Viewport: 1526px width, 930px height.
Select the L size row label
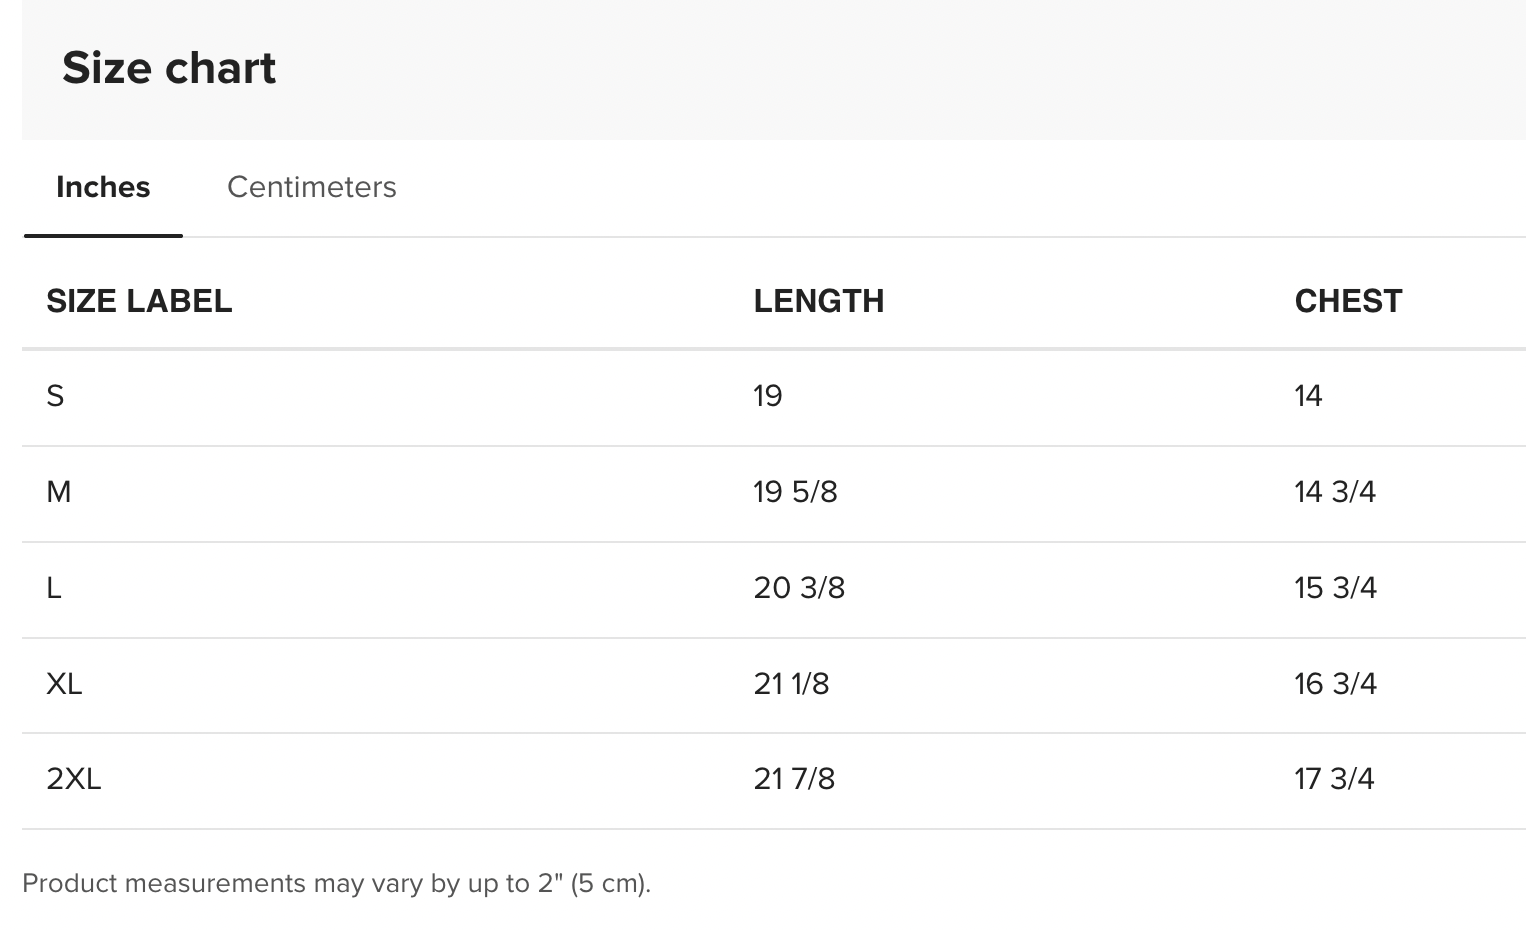54,588
